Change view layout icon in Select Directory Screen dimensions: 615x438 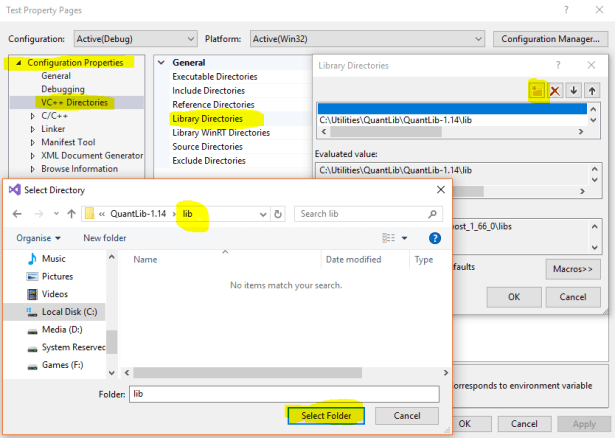click(x=388, y=238)
